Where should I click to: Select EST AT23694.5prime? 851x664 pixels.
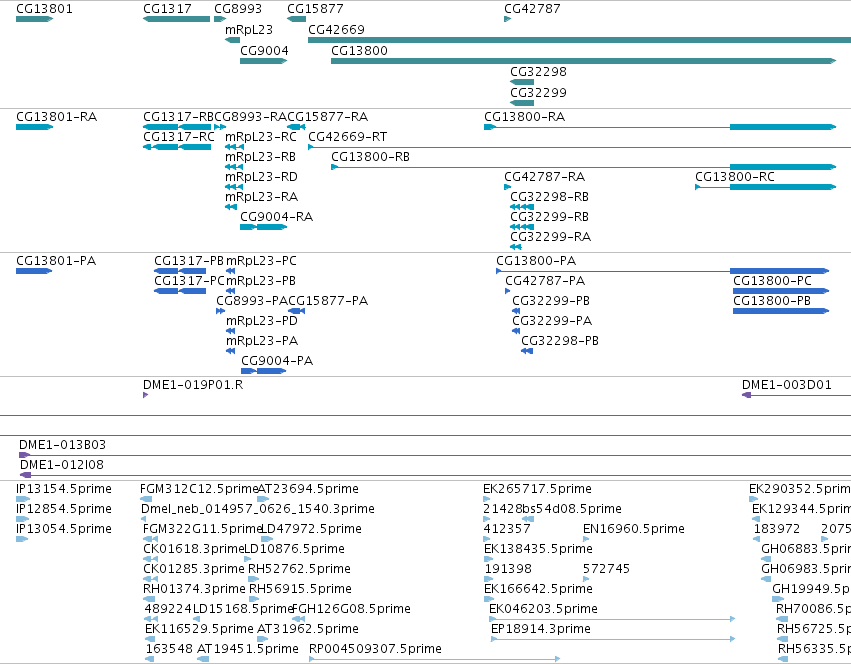pyautogui.click(x=308, y=489)
